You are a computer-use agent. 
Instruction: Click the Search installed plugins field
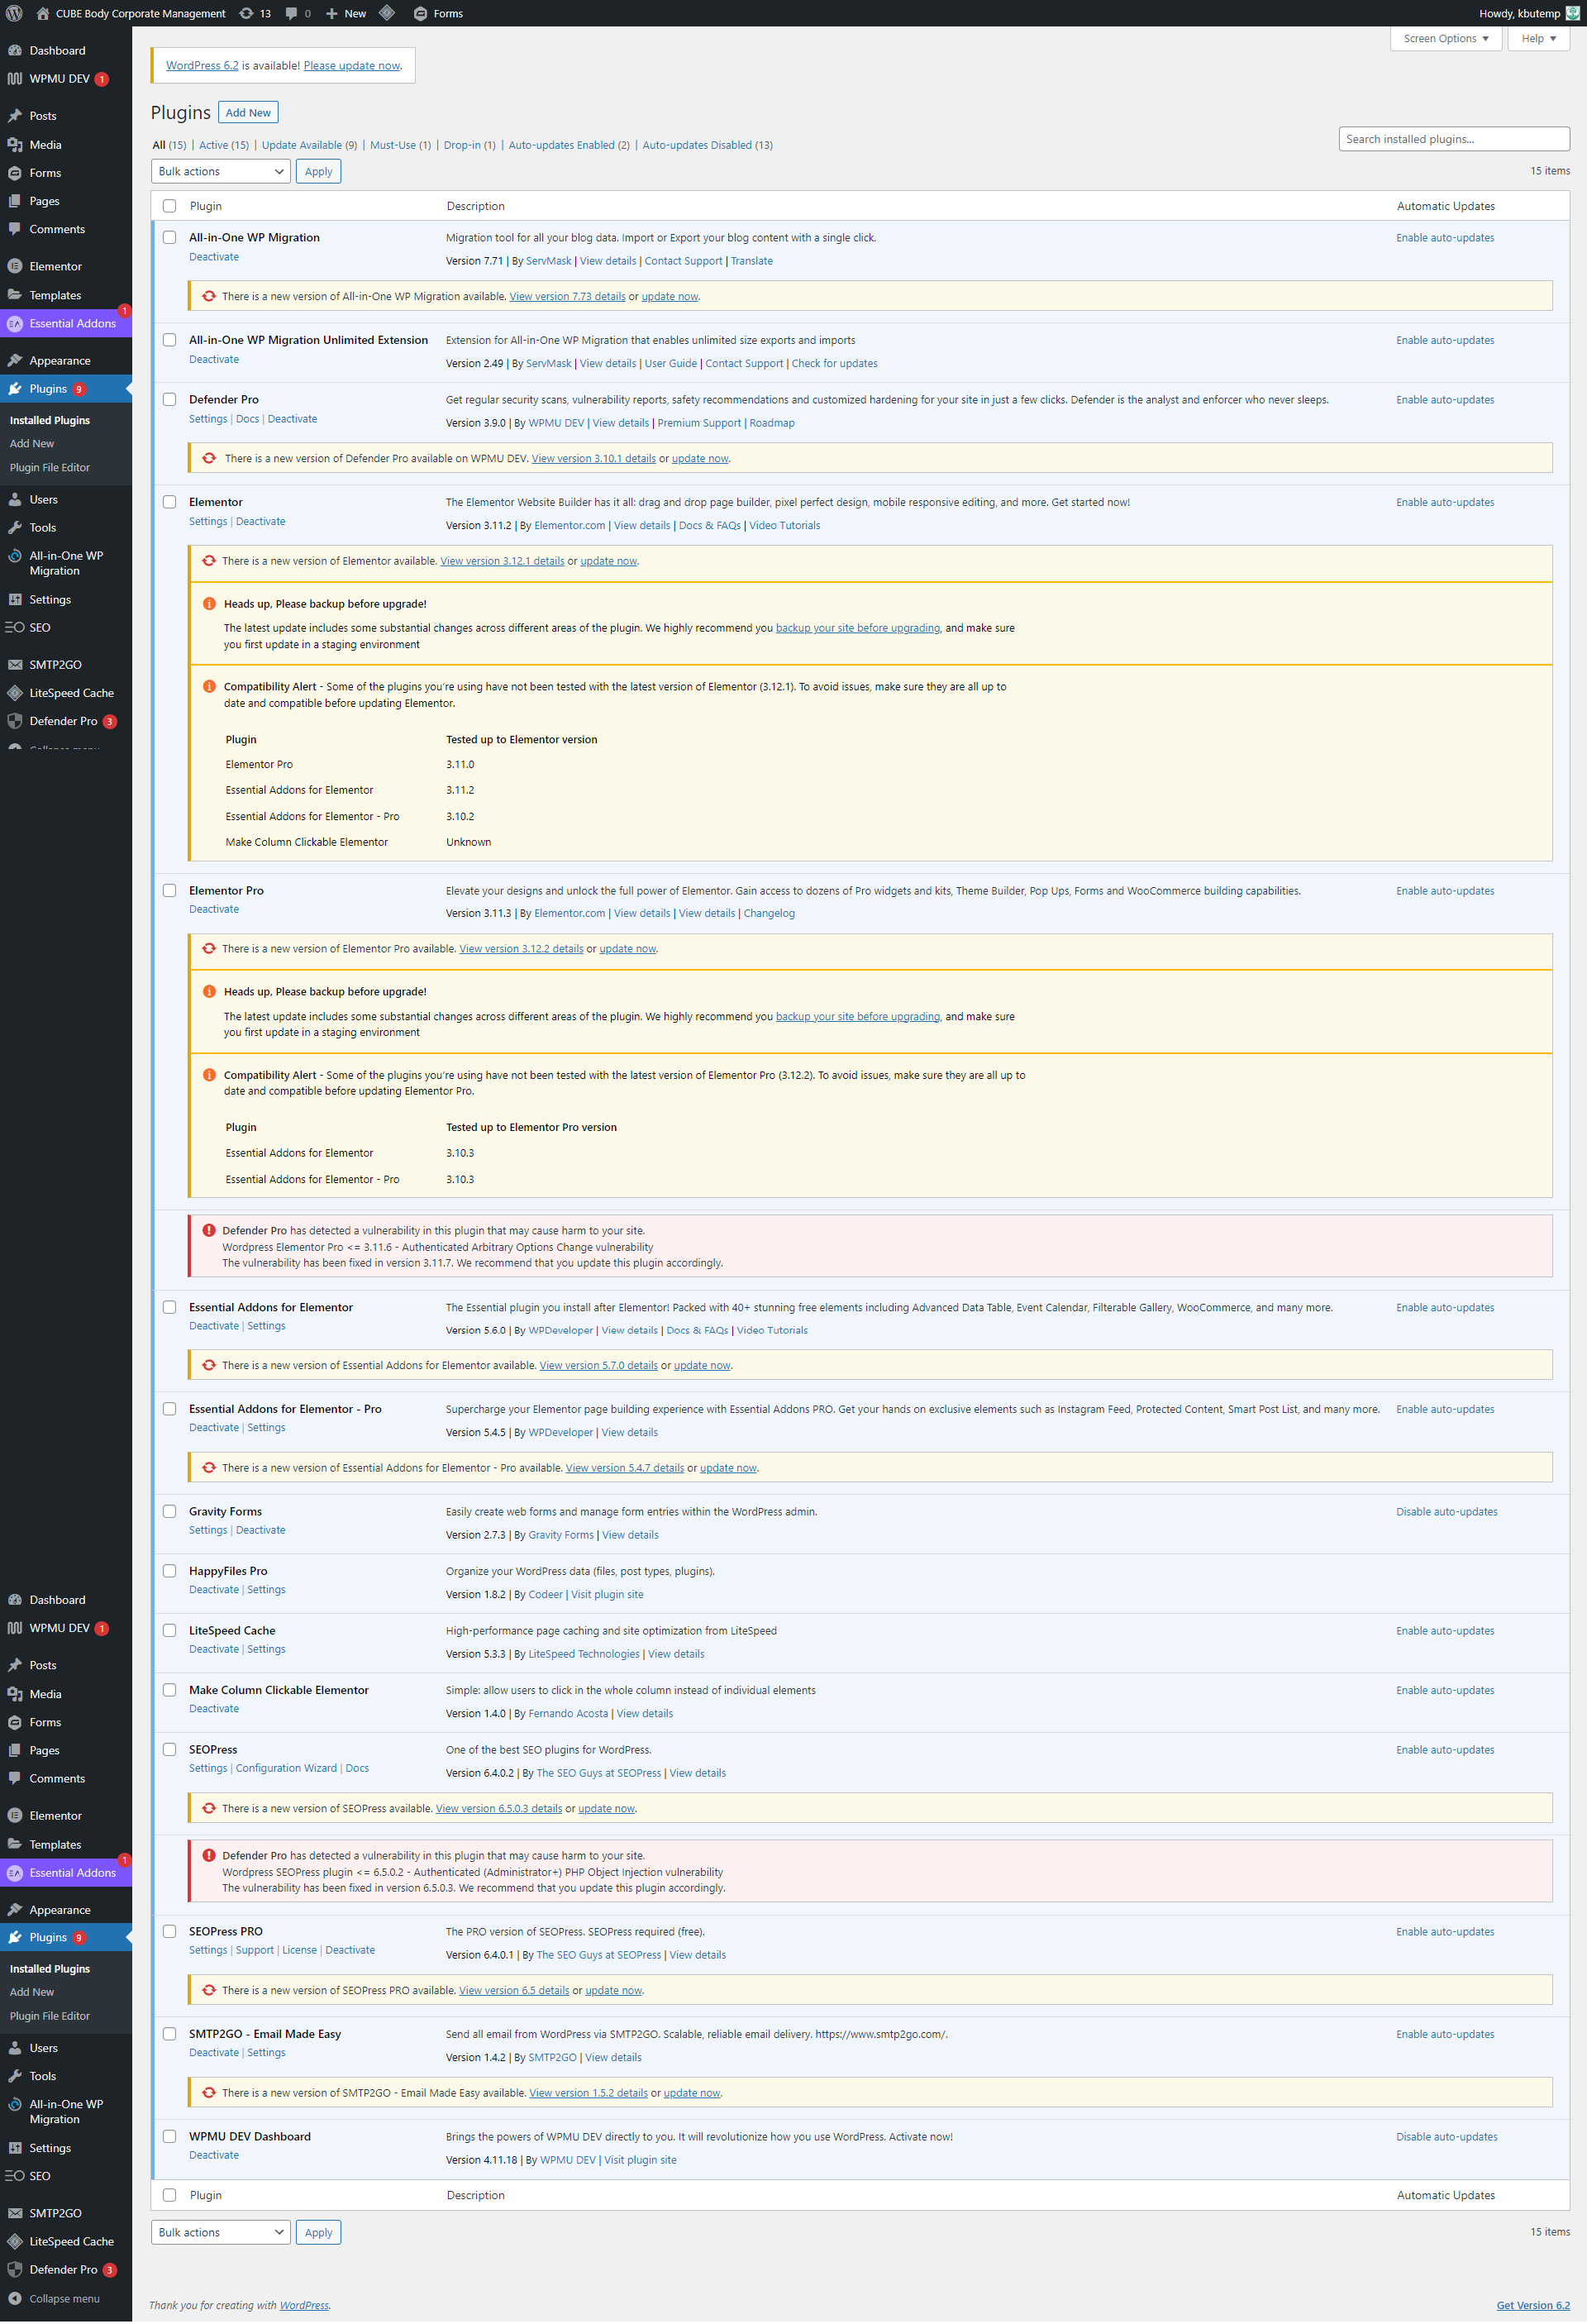pos(1453,139)
